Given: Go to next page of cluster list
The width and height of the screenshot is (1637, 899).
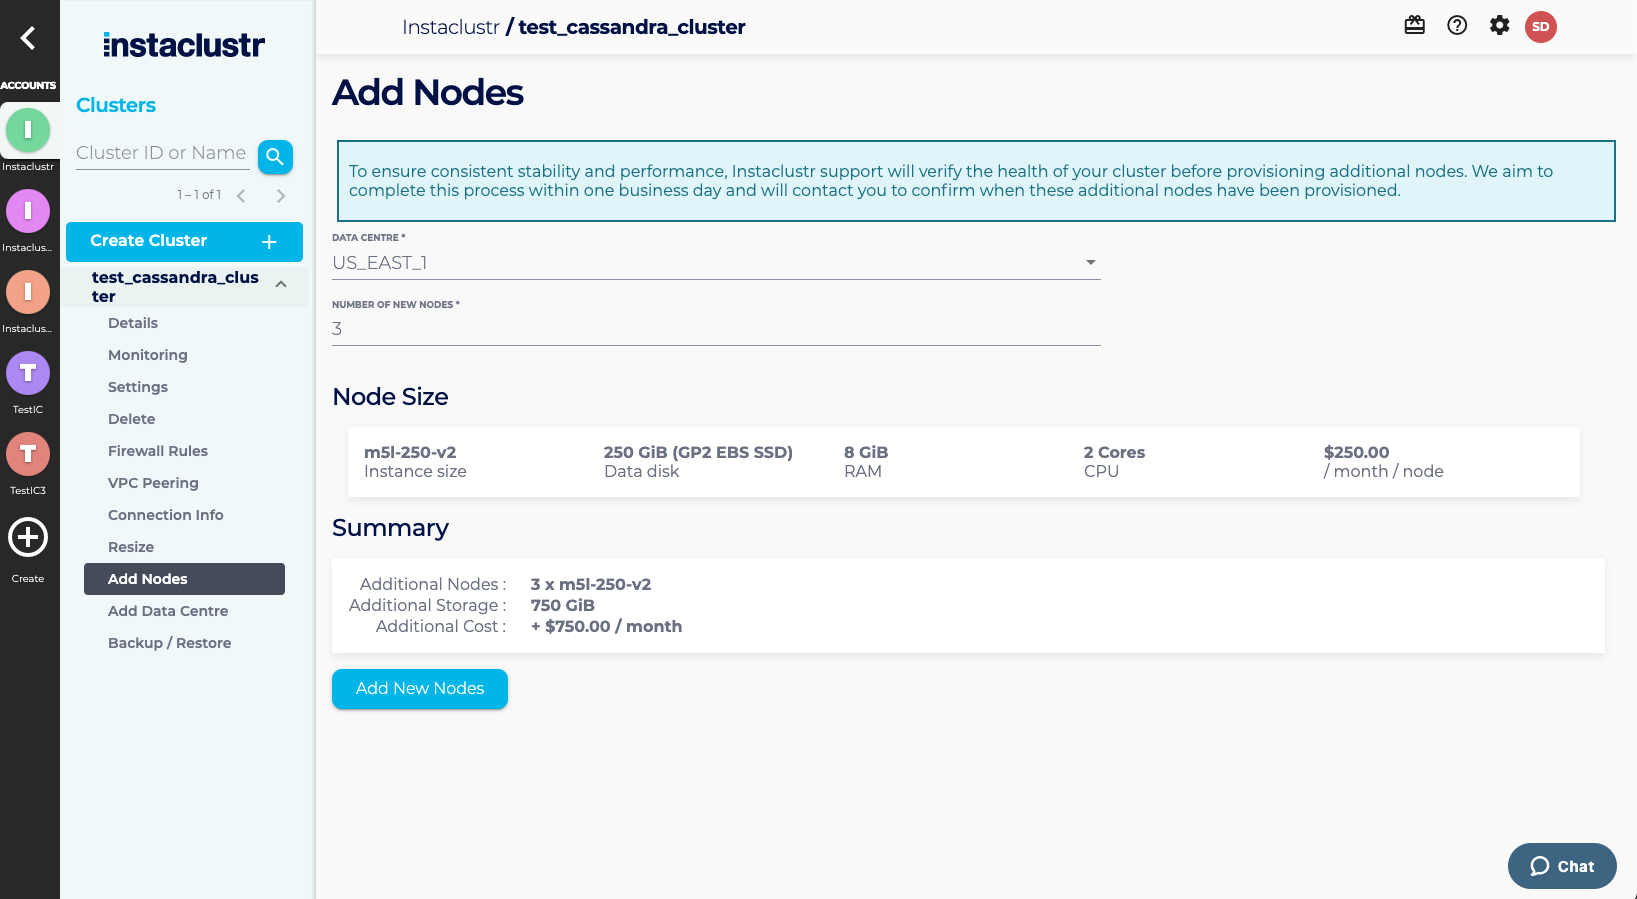Looking at the screenshot, I should point(281,196).
